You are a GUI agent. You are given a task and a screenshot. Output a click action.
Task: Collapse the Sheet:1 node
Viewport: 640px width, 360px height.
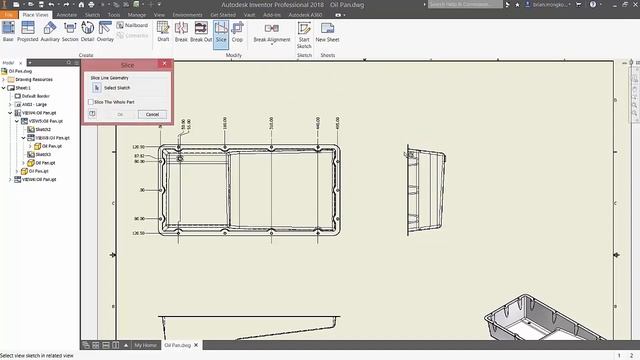click(x=4, y=88)
